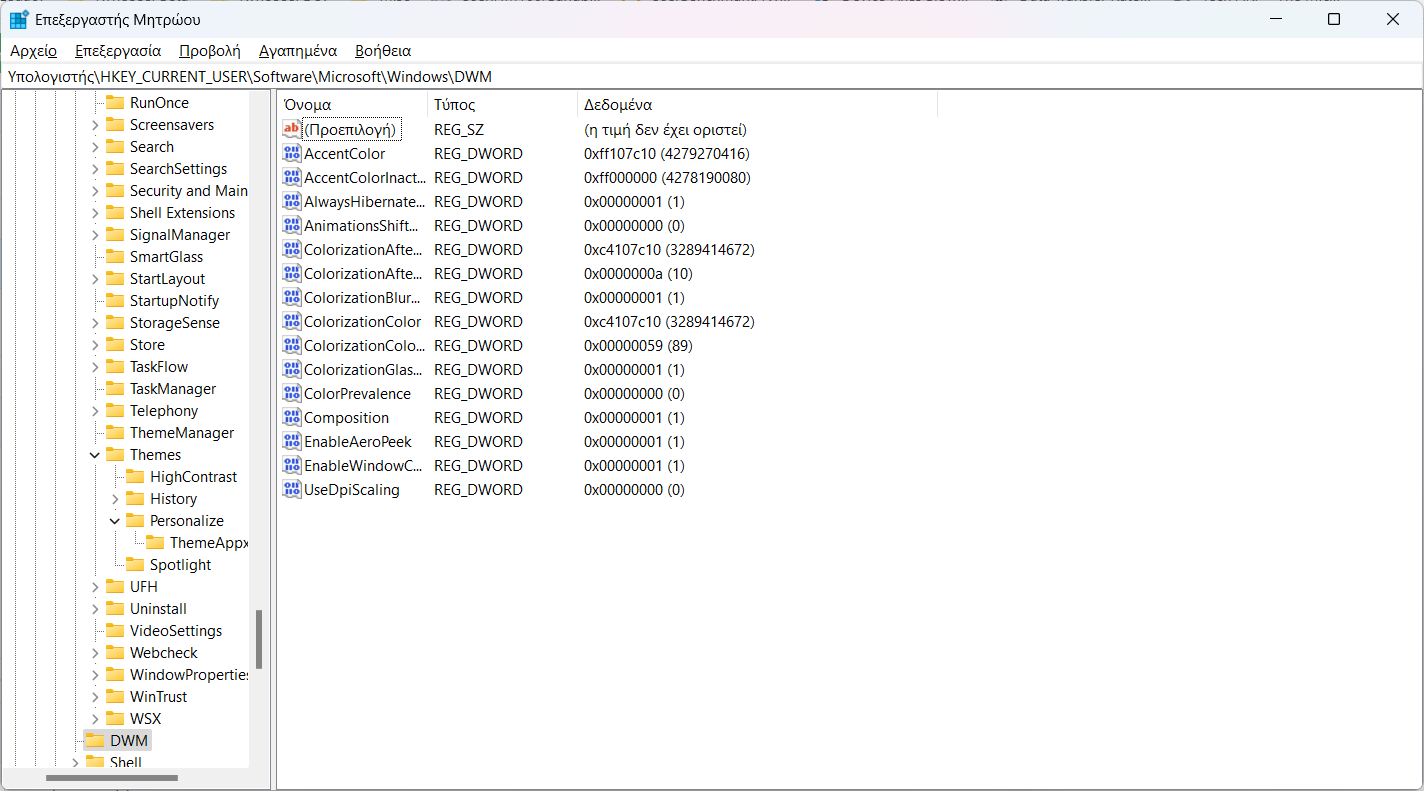Click the registry path address bar

[x=711, y=76]
